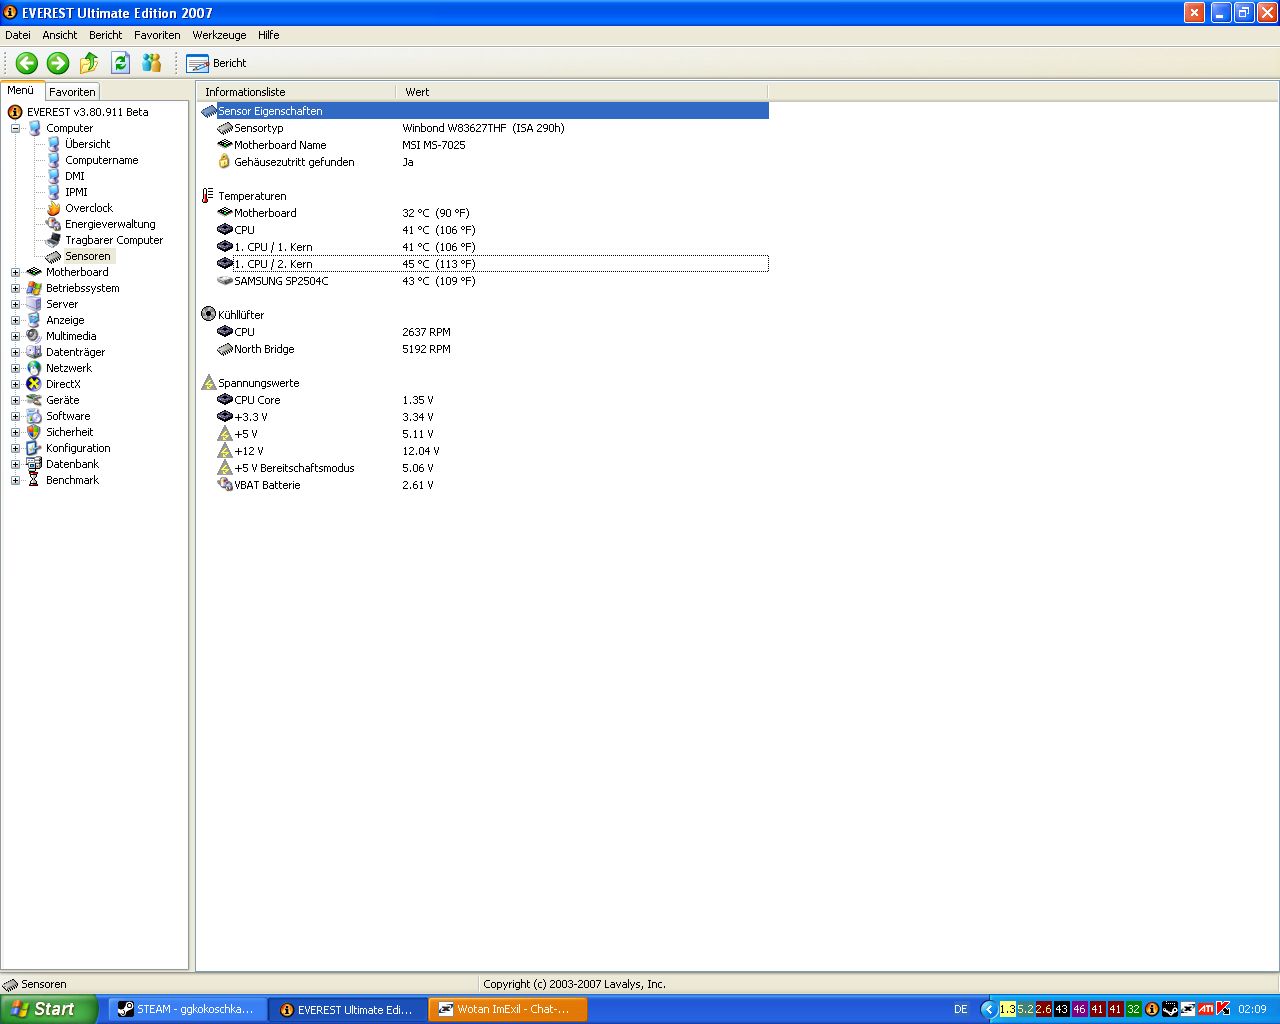Select IPMI in the tree
The width and height of the screenshot is (1280, 1024).
(x=76, y=192)
